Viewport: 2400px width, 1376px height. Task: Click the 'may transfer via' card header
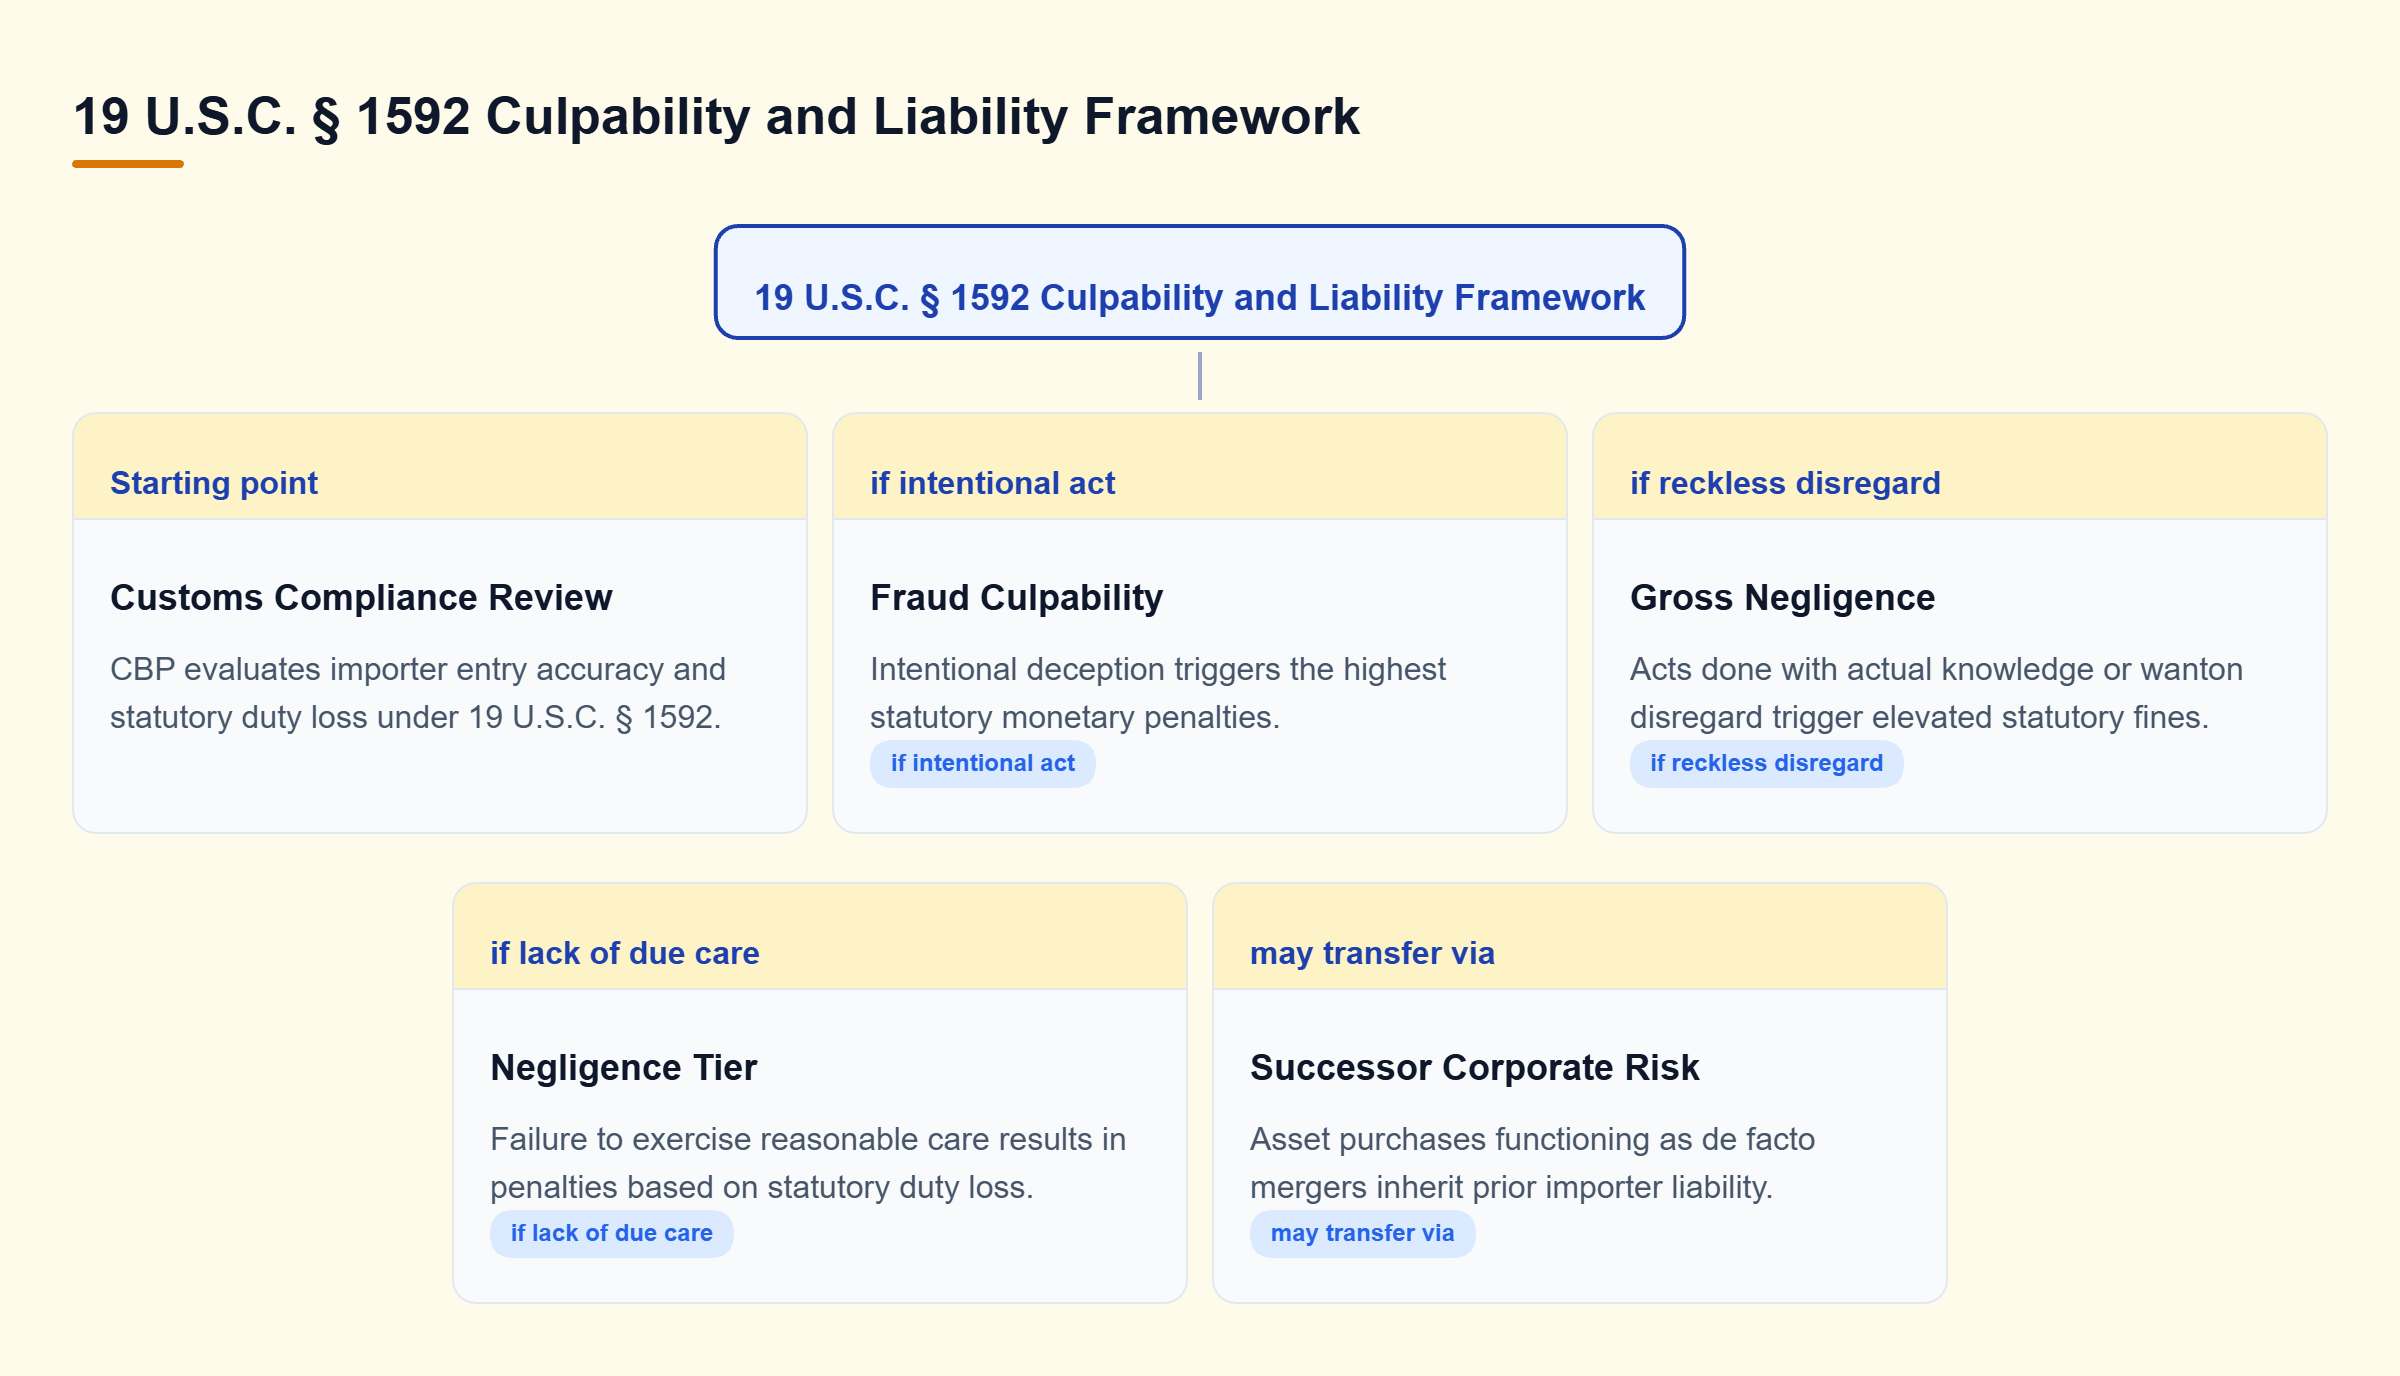[1580, 936]
